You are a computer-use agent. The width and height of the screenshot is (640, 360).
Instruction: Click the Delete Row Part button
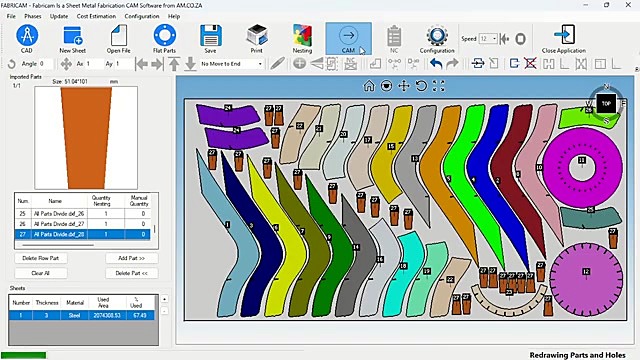click(41, 258)
